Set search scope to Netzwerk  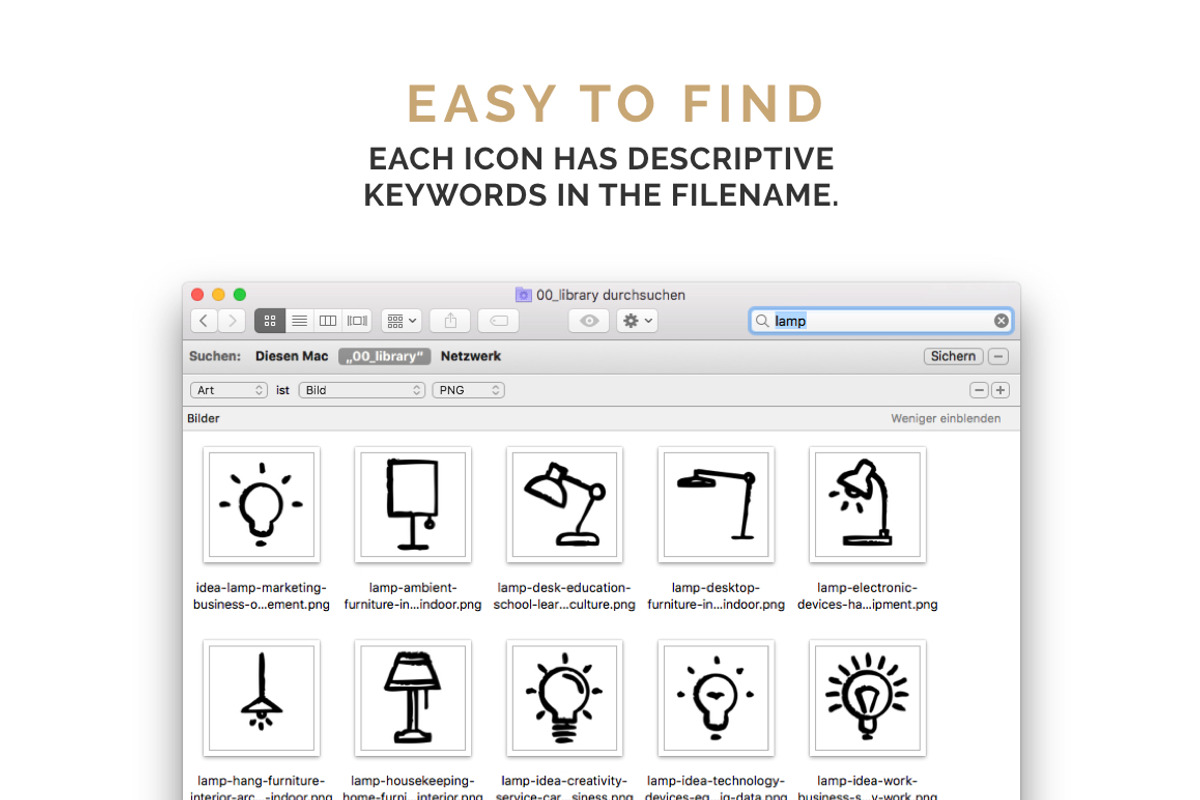point(471,356)
